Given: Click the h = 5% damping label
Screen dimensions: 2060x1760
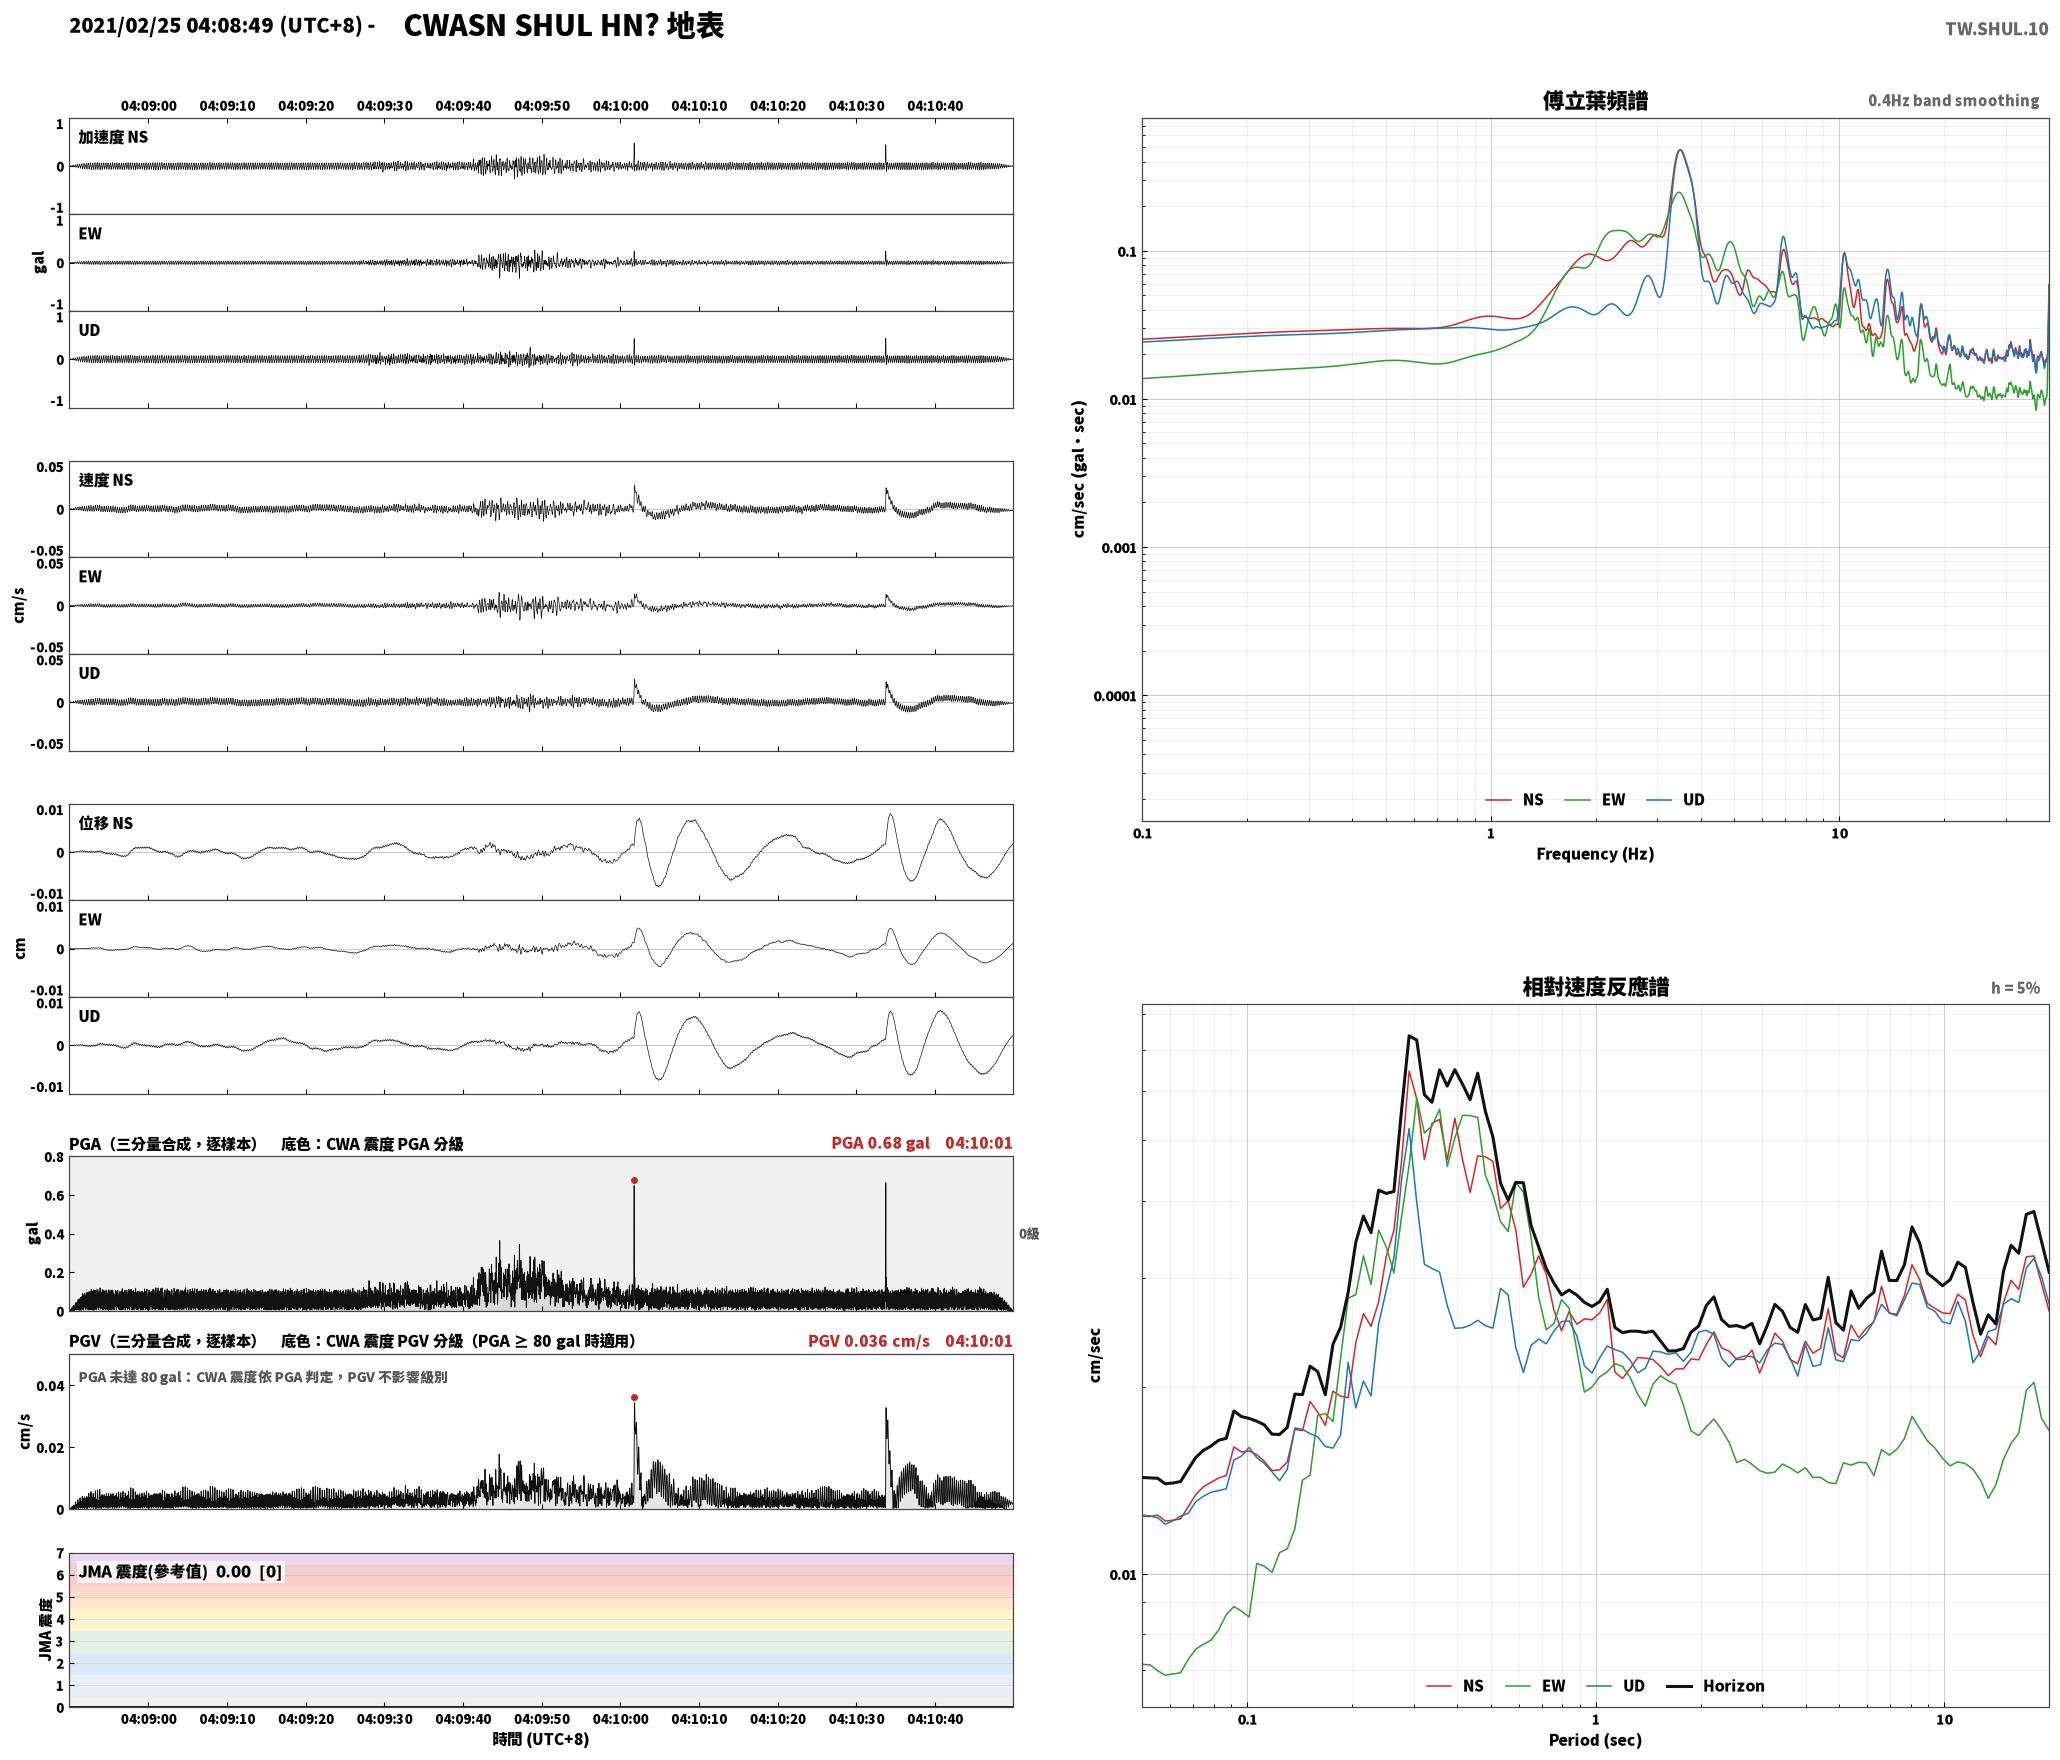Looking at the screenshot, I should tap(2015, 987).
